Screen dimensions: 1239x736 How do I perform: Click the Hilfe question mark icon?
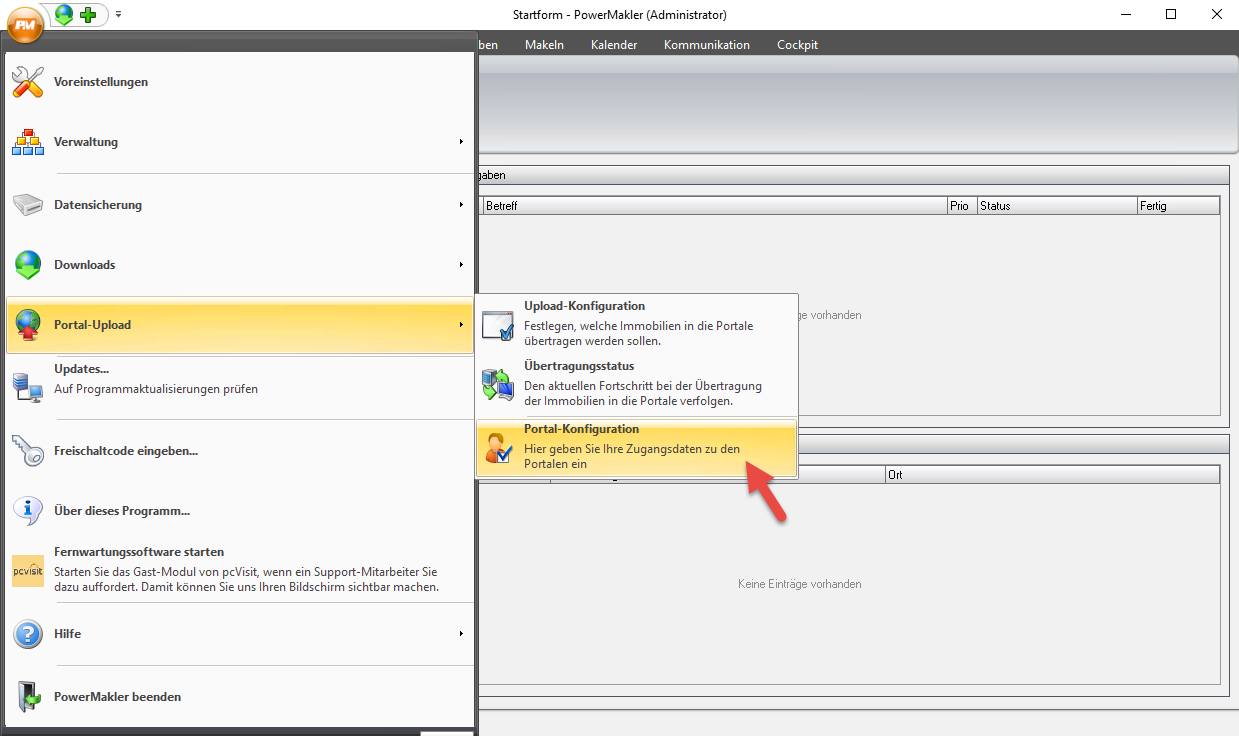click(x=28, y=634)
